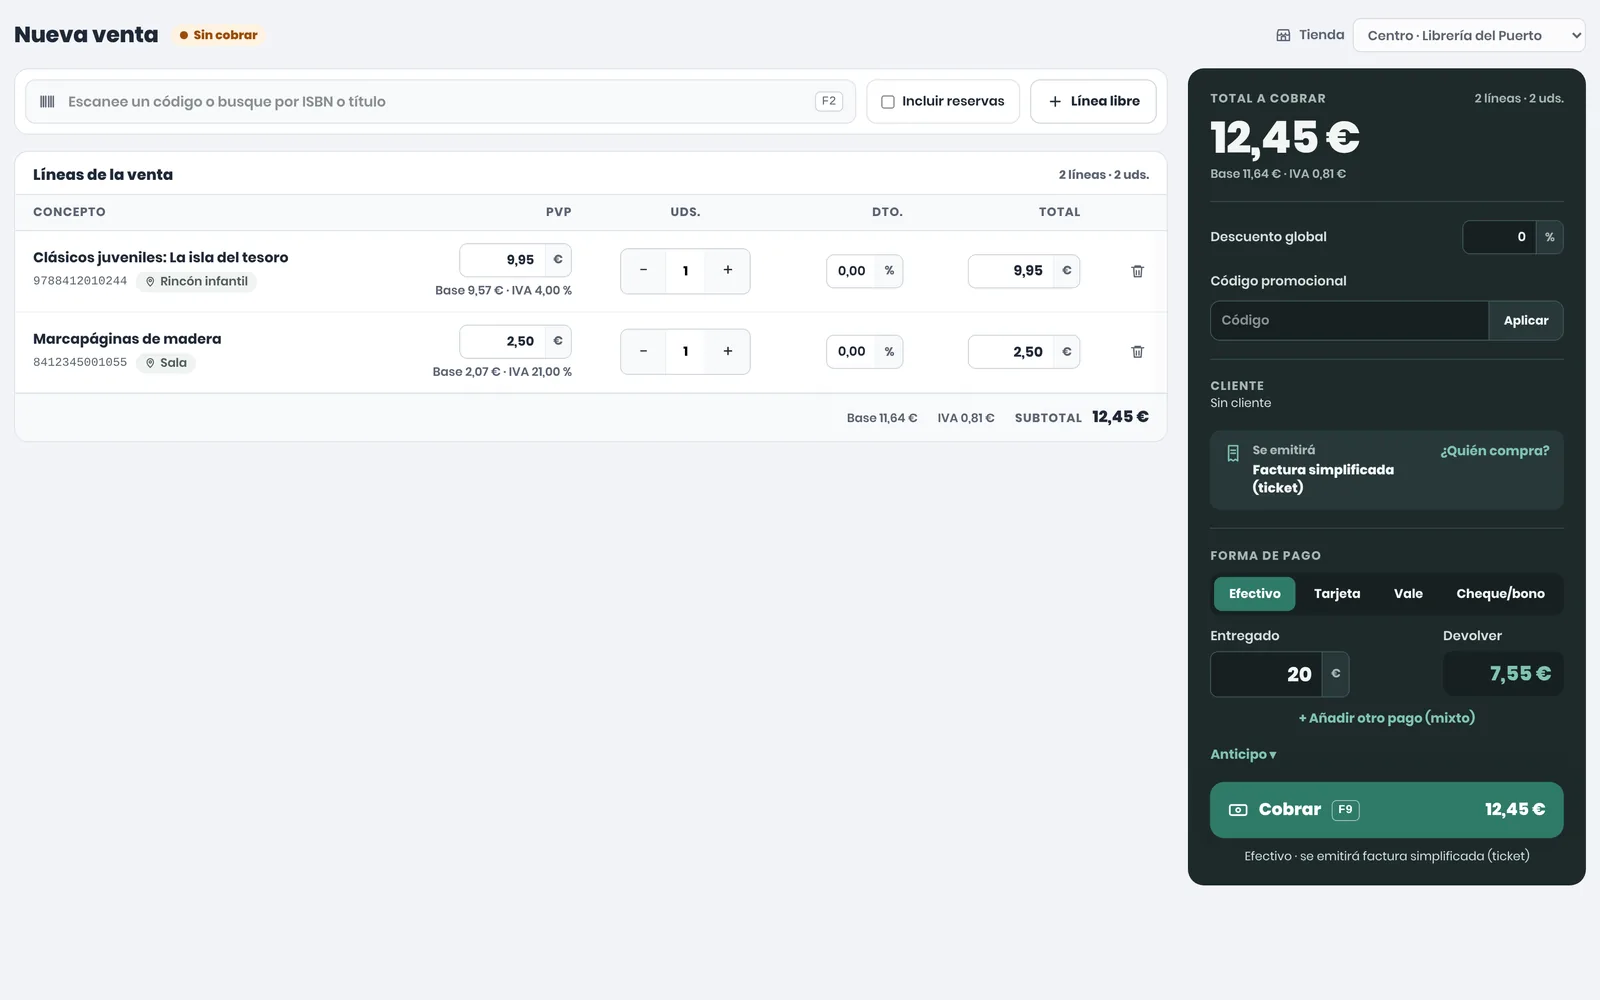
Task: Select Efectivo payment method
Action: coord(1254,594)
